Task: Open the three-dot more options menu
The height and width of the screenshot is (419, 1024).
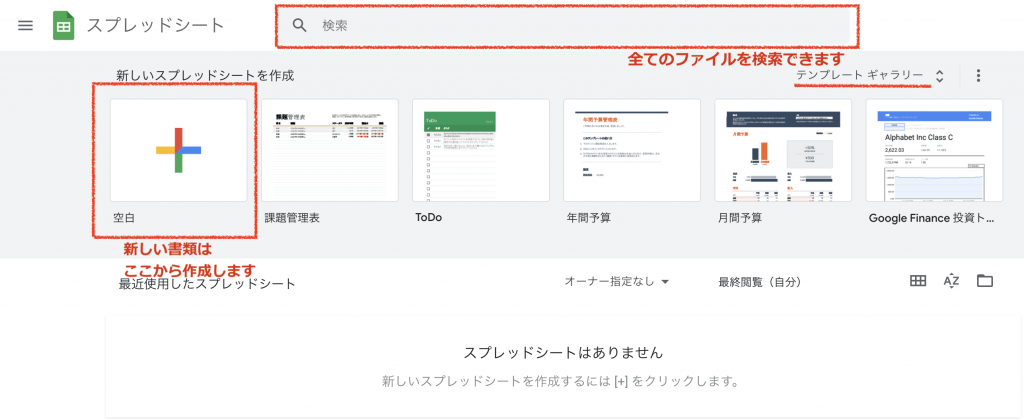Action: (x=978, y=76)
